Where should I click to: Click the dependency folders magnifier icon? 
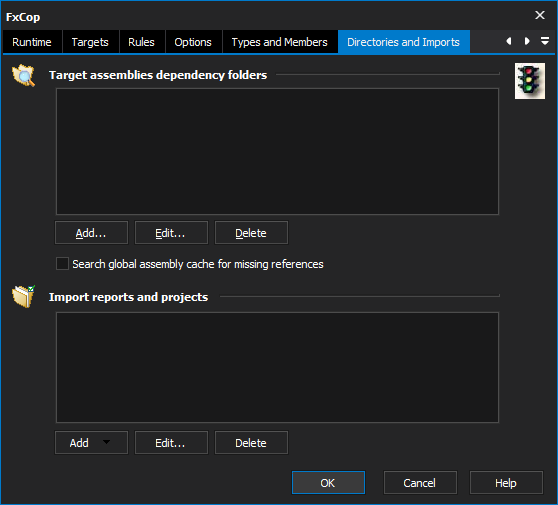pyautogui.click(x=23, y=75)
